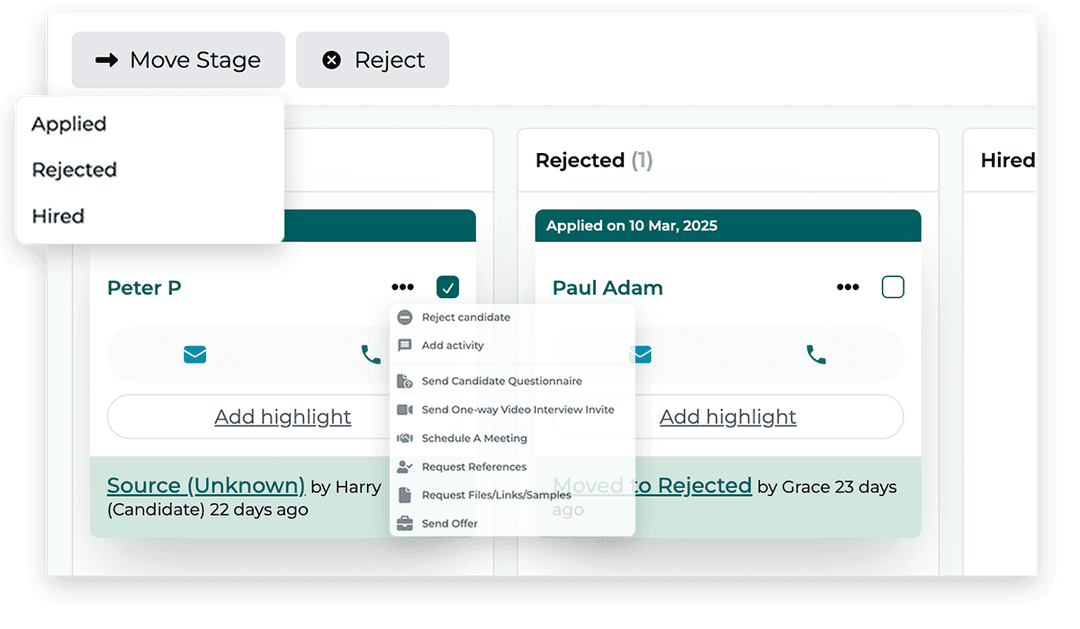The width and height of the screenshot is (1080, 629).
Task: Open the Move Stage dropdown
Action: (178, 60)
